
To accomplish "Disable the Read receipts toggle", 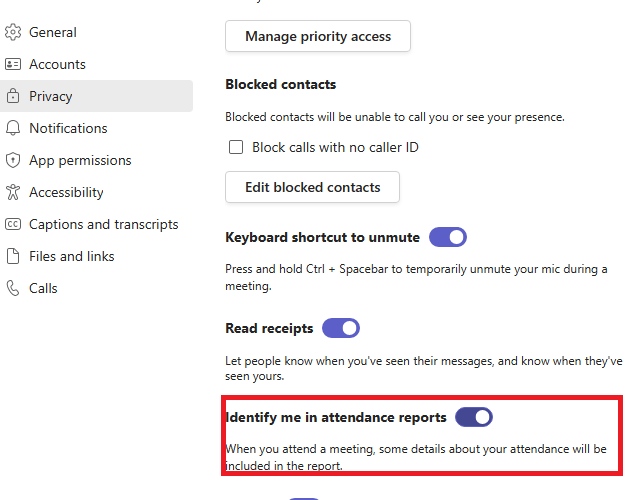I will tap(340, 328).
